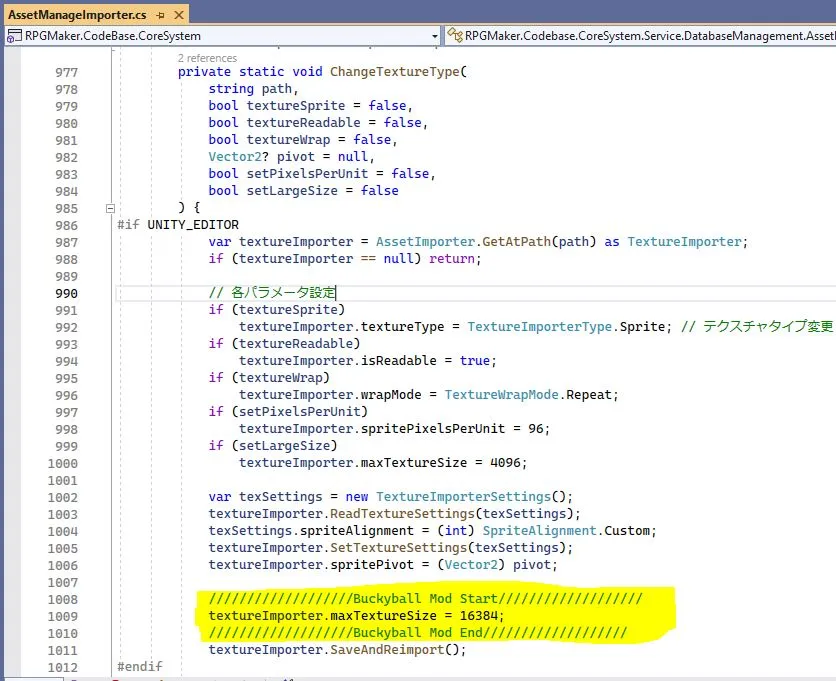Click the C# project icon in left navigation bar
The image size is (836, 681).
(x=15, y=35)
